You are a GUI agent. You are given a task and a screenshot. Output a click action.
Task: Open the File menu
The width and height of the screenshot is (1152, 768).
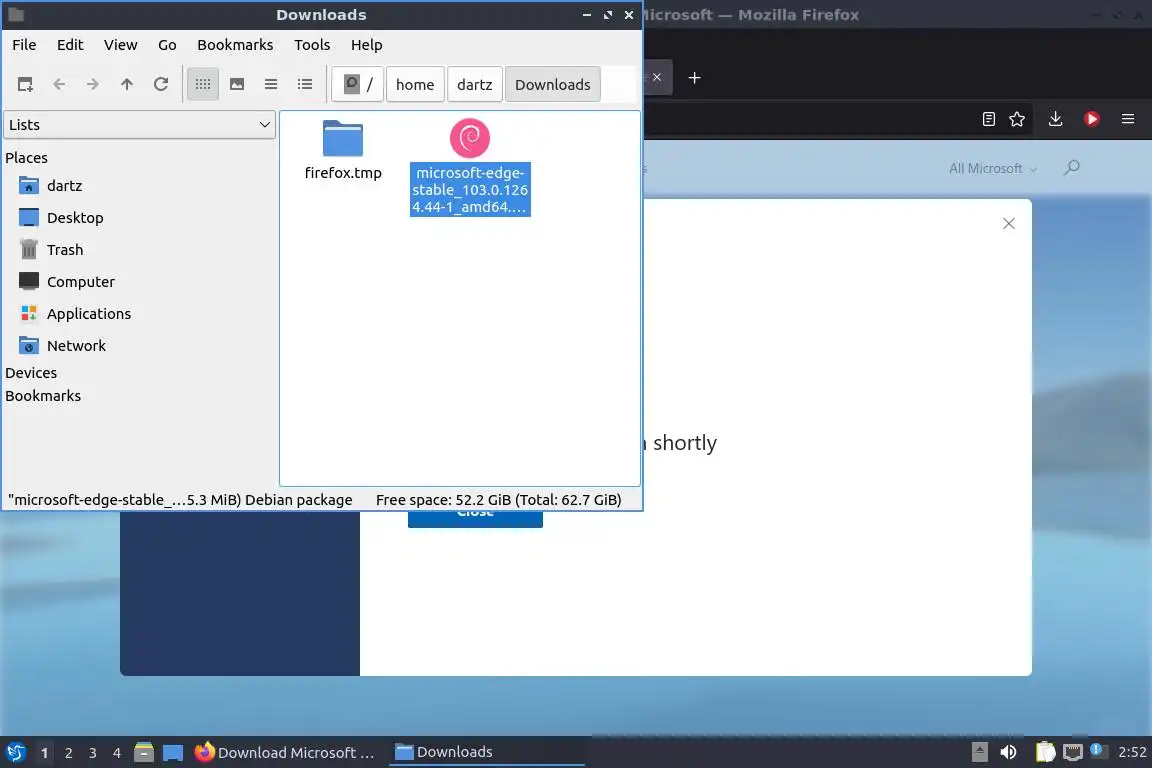pos(24,45)
